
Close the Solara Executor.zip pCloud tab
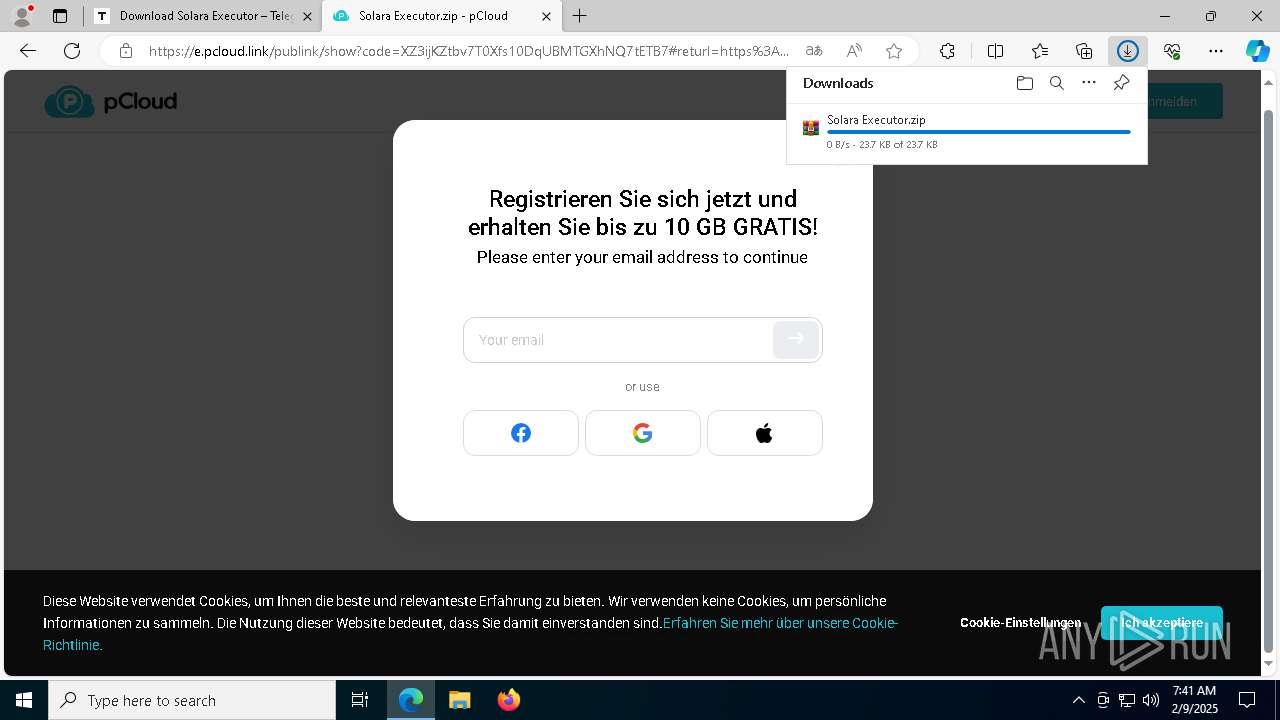[x=546, y=16]
